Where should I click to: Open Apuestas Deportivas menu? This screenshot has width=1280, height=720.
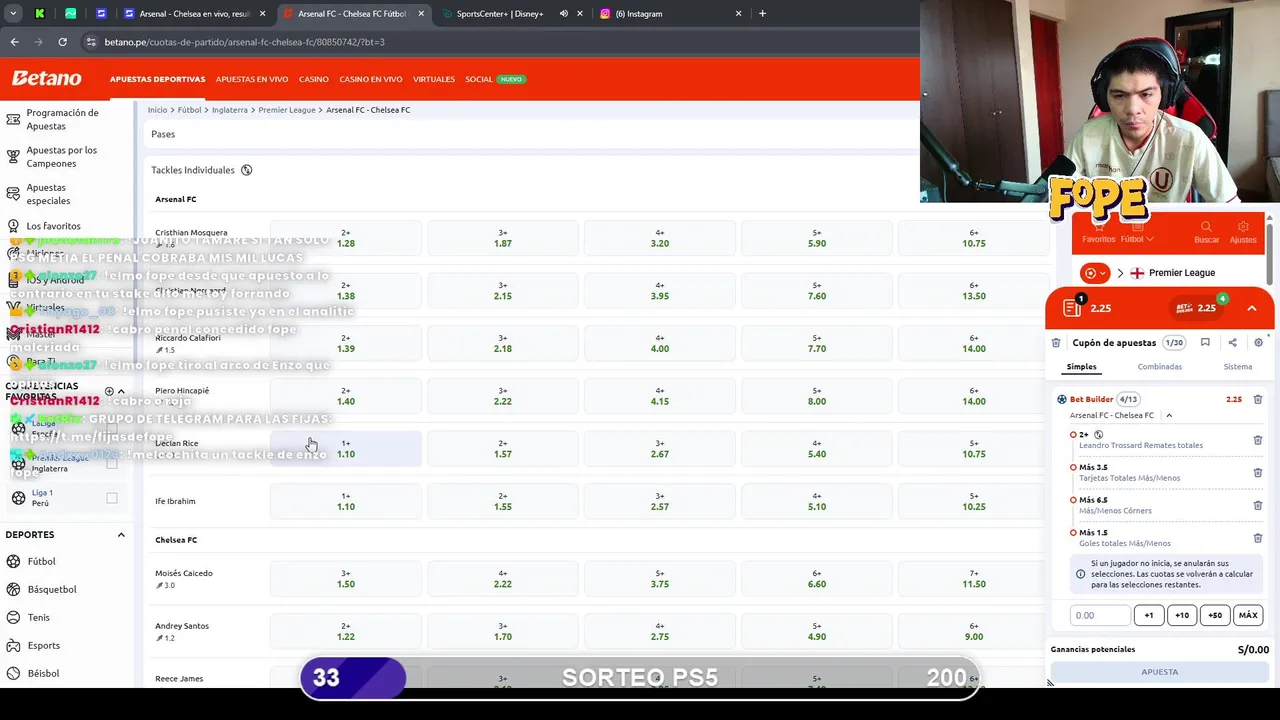point(157,79)
